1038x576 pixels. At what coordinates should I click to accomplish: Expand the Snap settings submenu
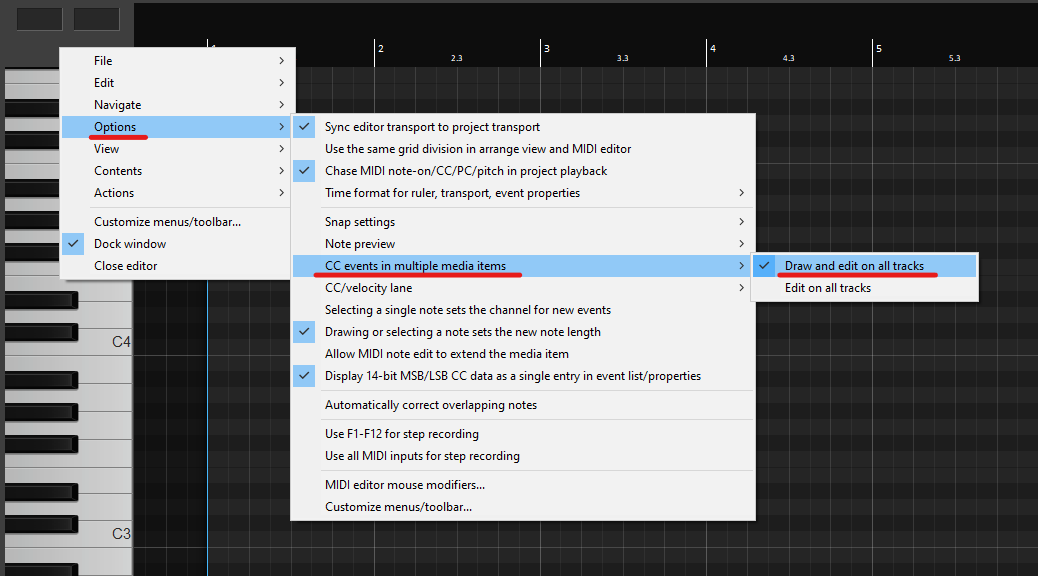tap(523, 222)
